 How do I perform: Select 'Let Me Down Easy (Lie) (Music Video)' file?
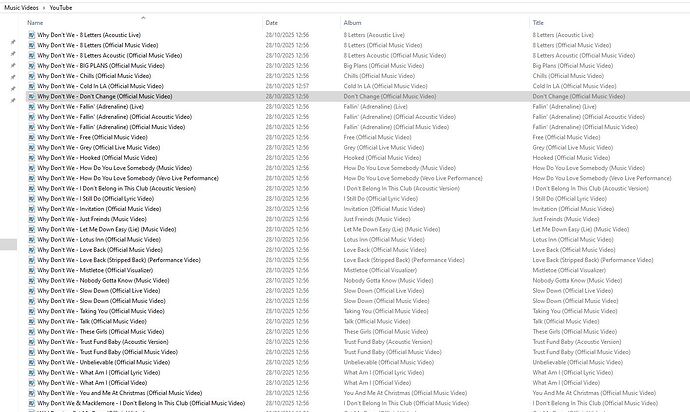click(106, 229)
